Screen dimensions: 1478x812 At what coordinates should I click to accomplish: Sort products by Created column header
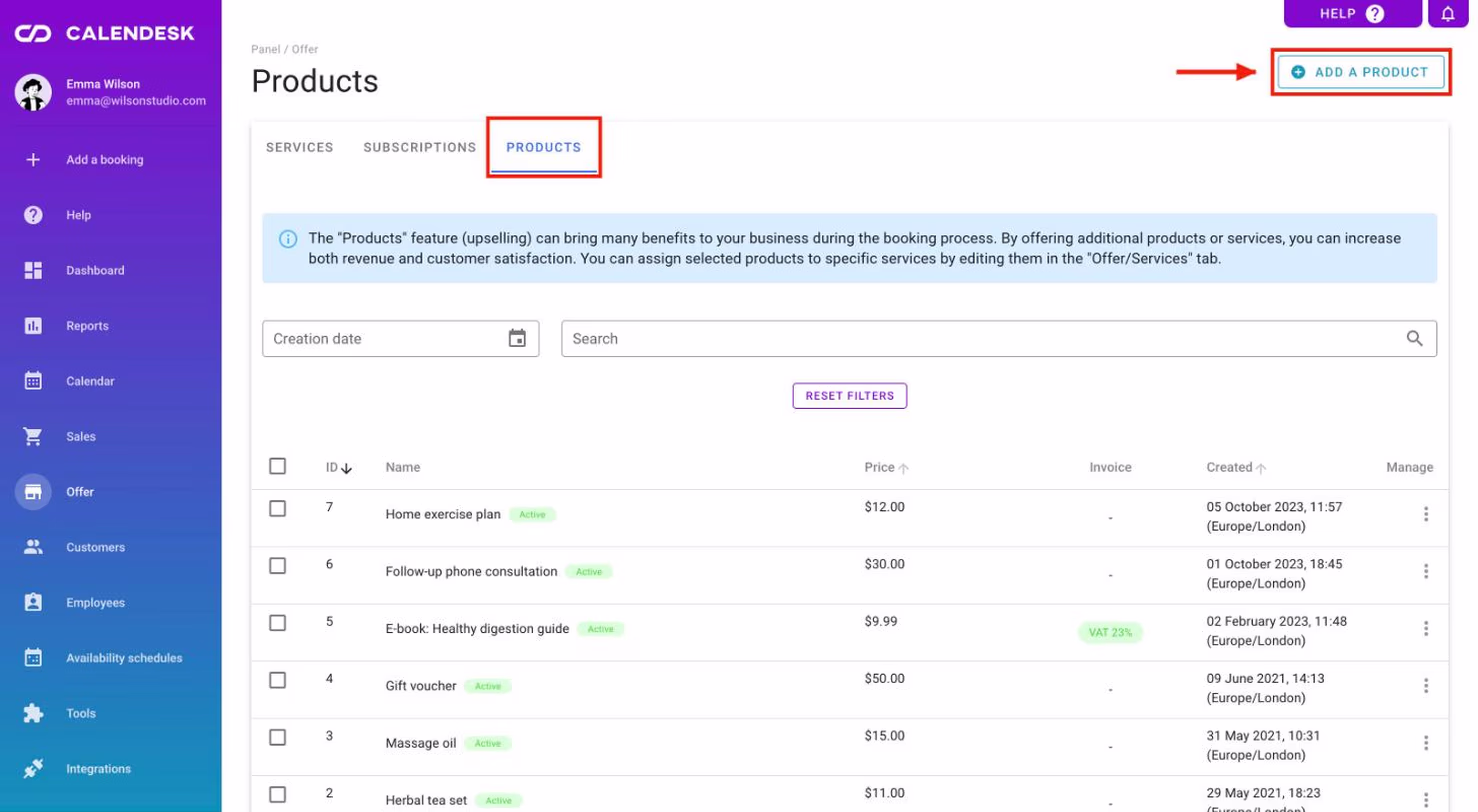tap(1237, 467)
